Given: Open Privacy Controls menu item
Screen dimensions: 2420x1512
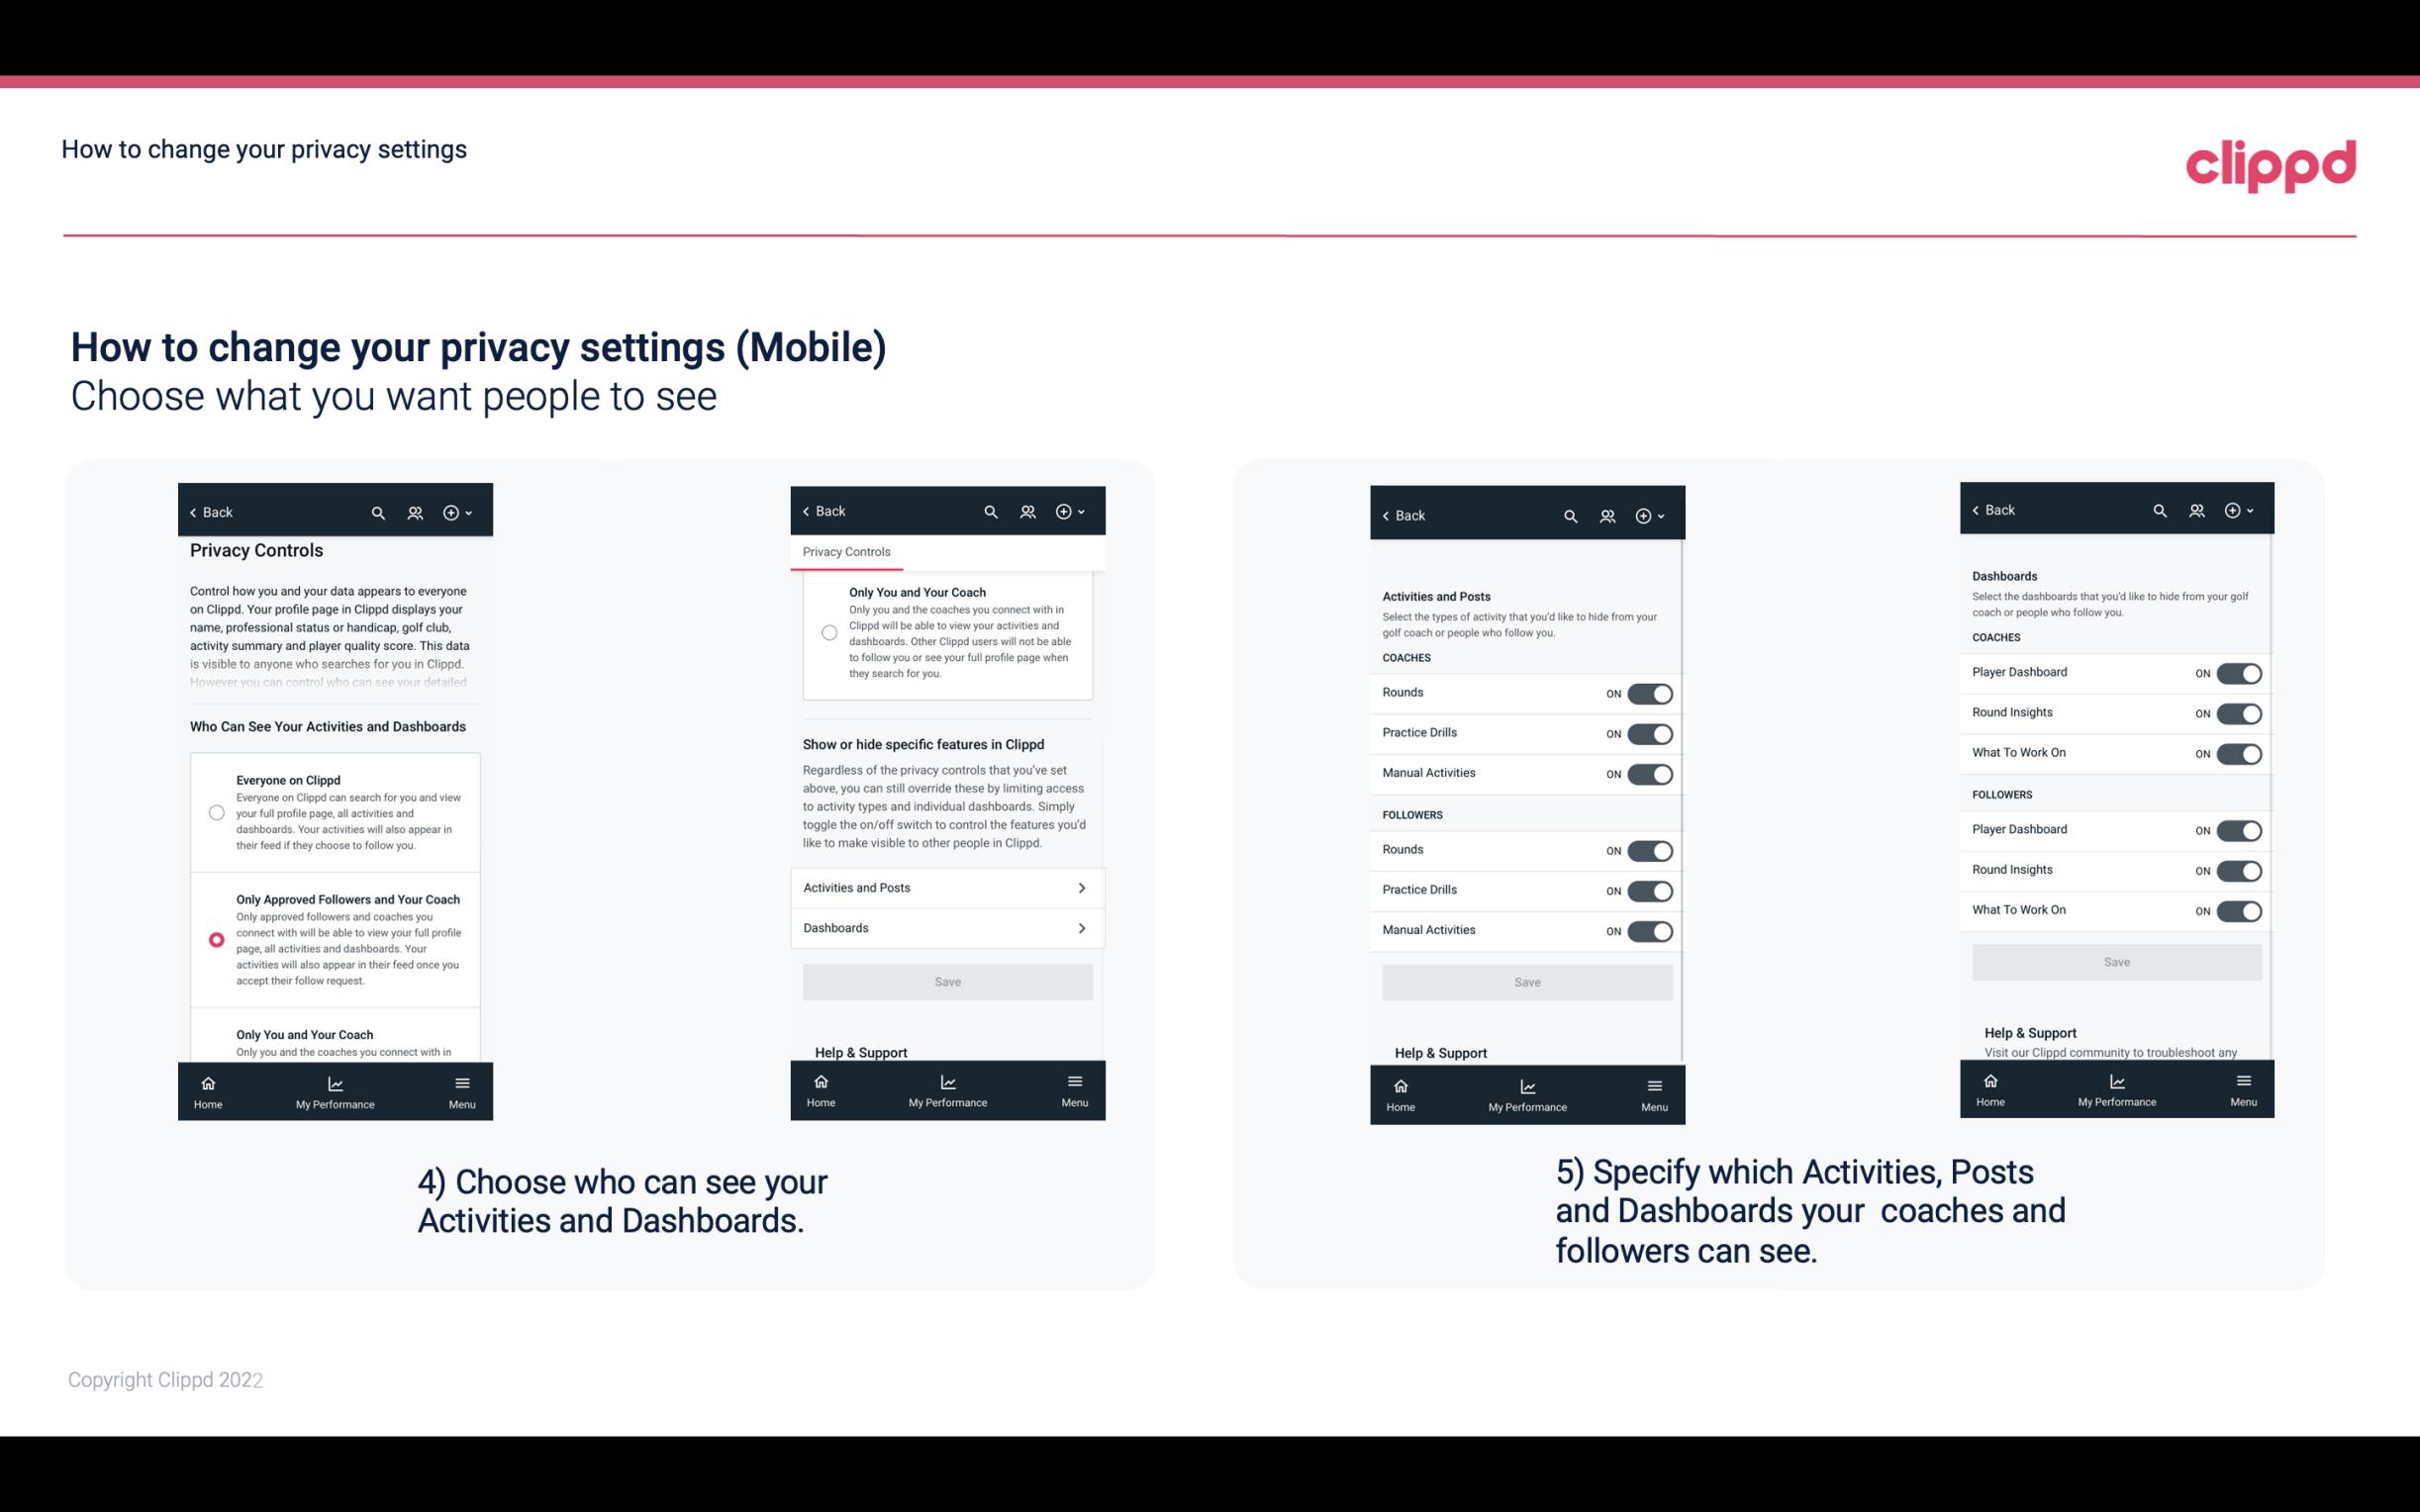Looking at the screenshot, I should (x=846, y=552).
